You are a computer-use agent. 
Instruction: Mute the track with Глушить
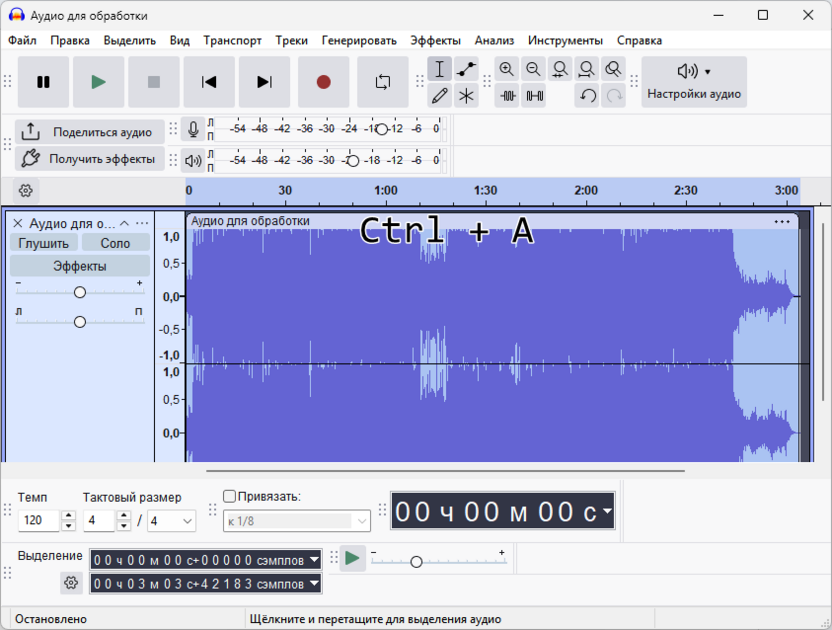coord(44,243)
